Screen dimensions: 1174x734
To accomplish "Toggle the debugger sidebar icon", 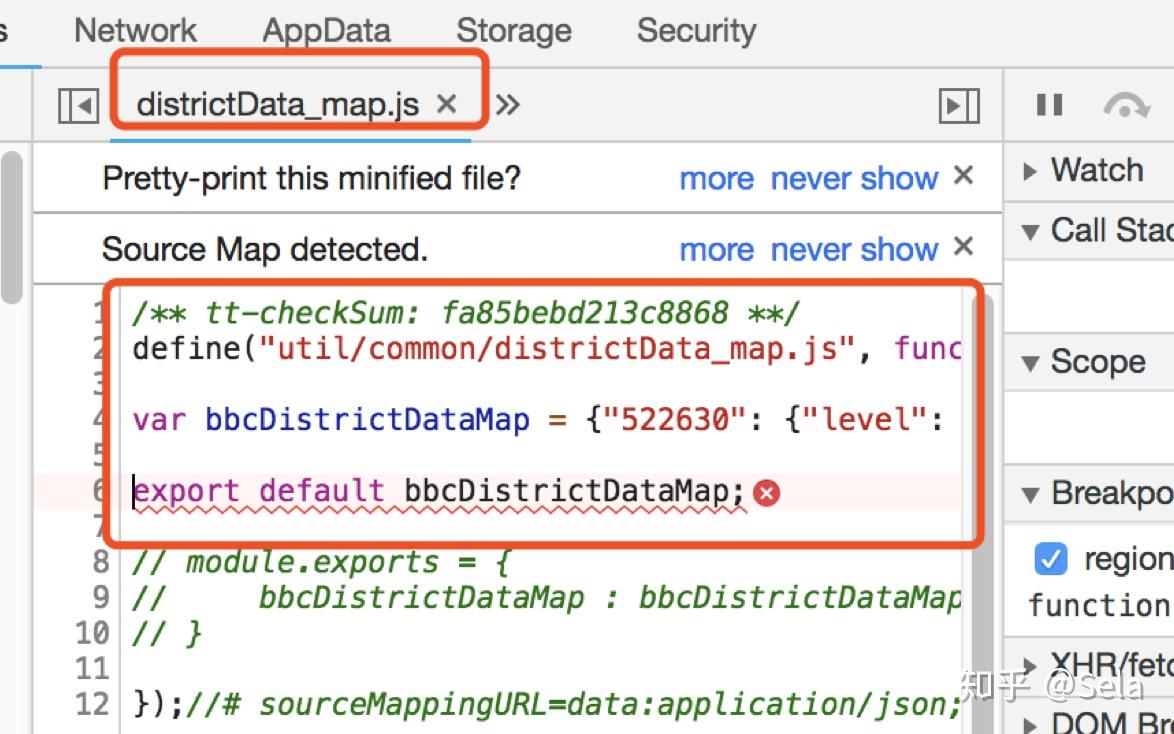I will [959, 105].
